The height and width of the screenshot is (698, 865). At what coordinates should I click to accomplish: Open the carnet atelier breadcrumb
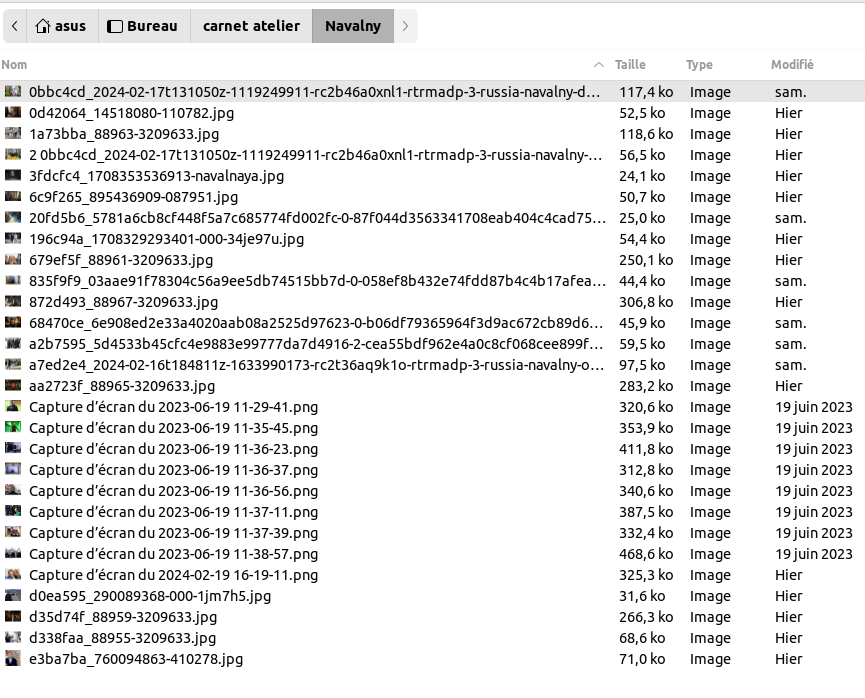(252, 26)
